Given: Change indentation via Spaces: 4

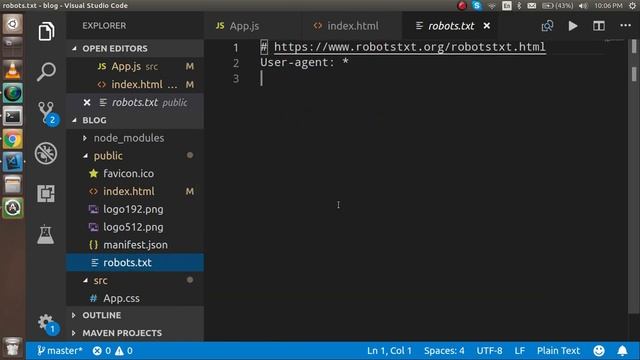Looking at the screenshot, I should 444,351.
